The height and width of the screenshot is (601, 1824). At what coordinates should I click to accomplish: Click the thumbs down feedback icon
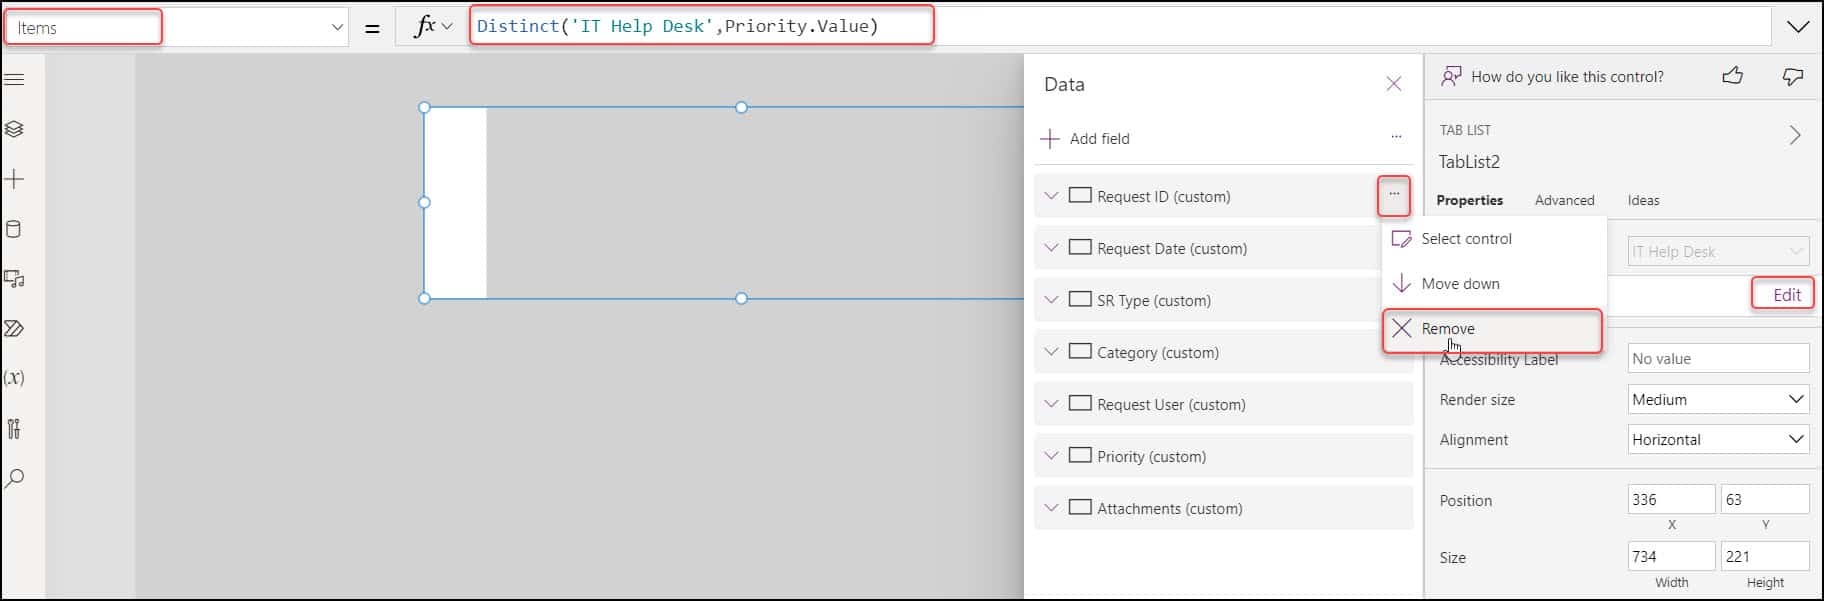1793,76
